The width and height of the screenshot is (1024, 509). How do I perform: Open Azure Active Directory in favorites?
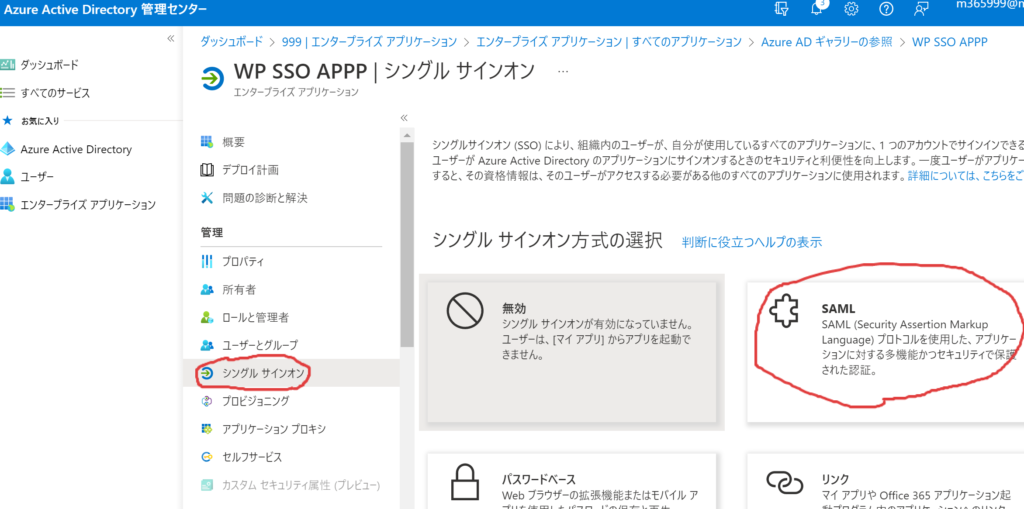76,149
